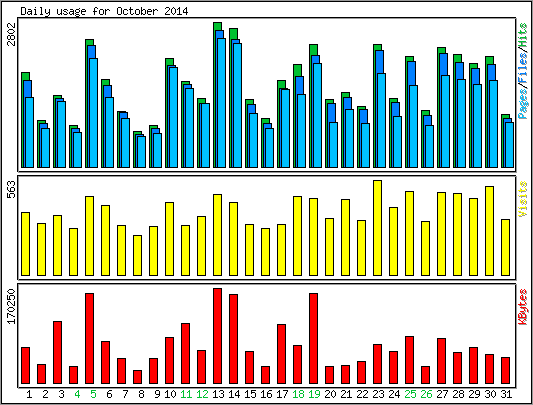Click the day 10 axis label
Screen dimensions: 533x405
click(x=170, y=394)
